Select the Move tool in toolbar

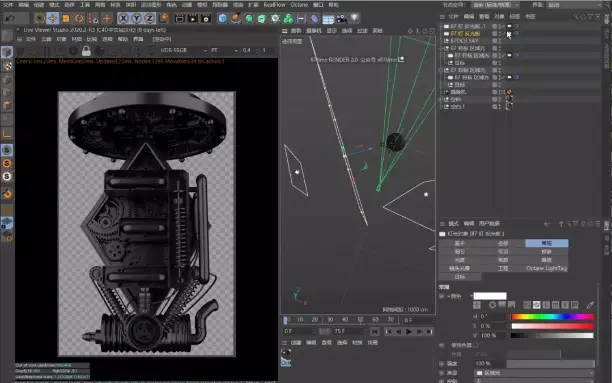(x=52, y=18)
